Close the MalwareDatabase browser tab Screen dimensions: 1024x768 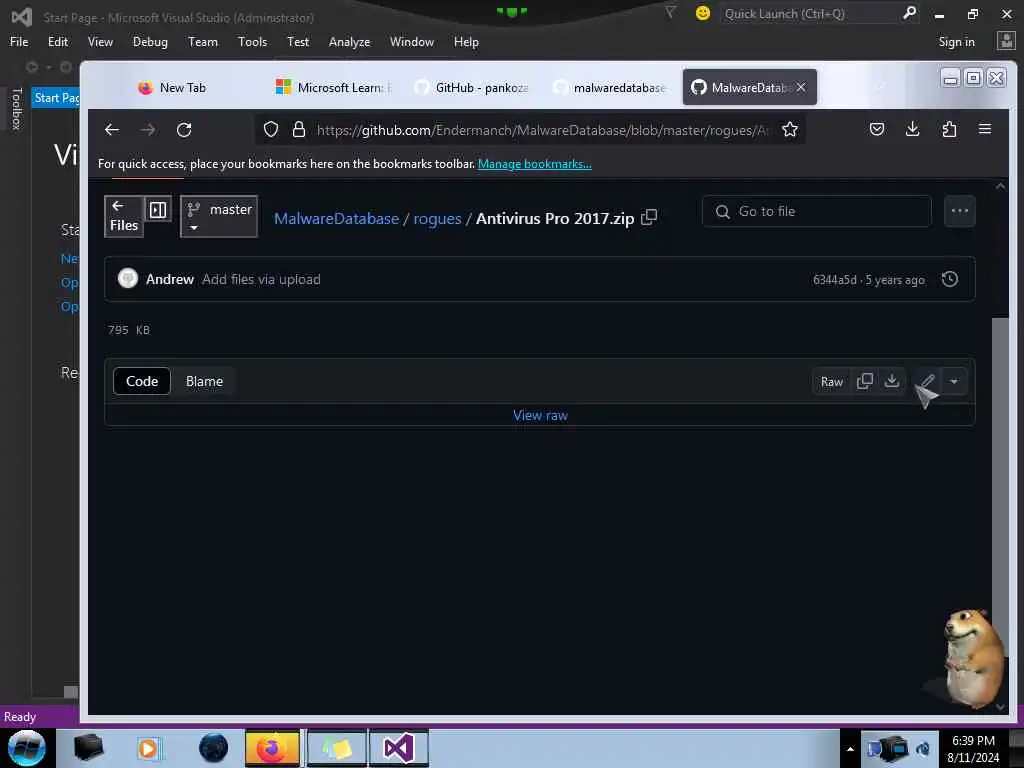[x=801, y=88]
